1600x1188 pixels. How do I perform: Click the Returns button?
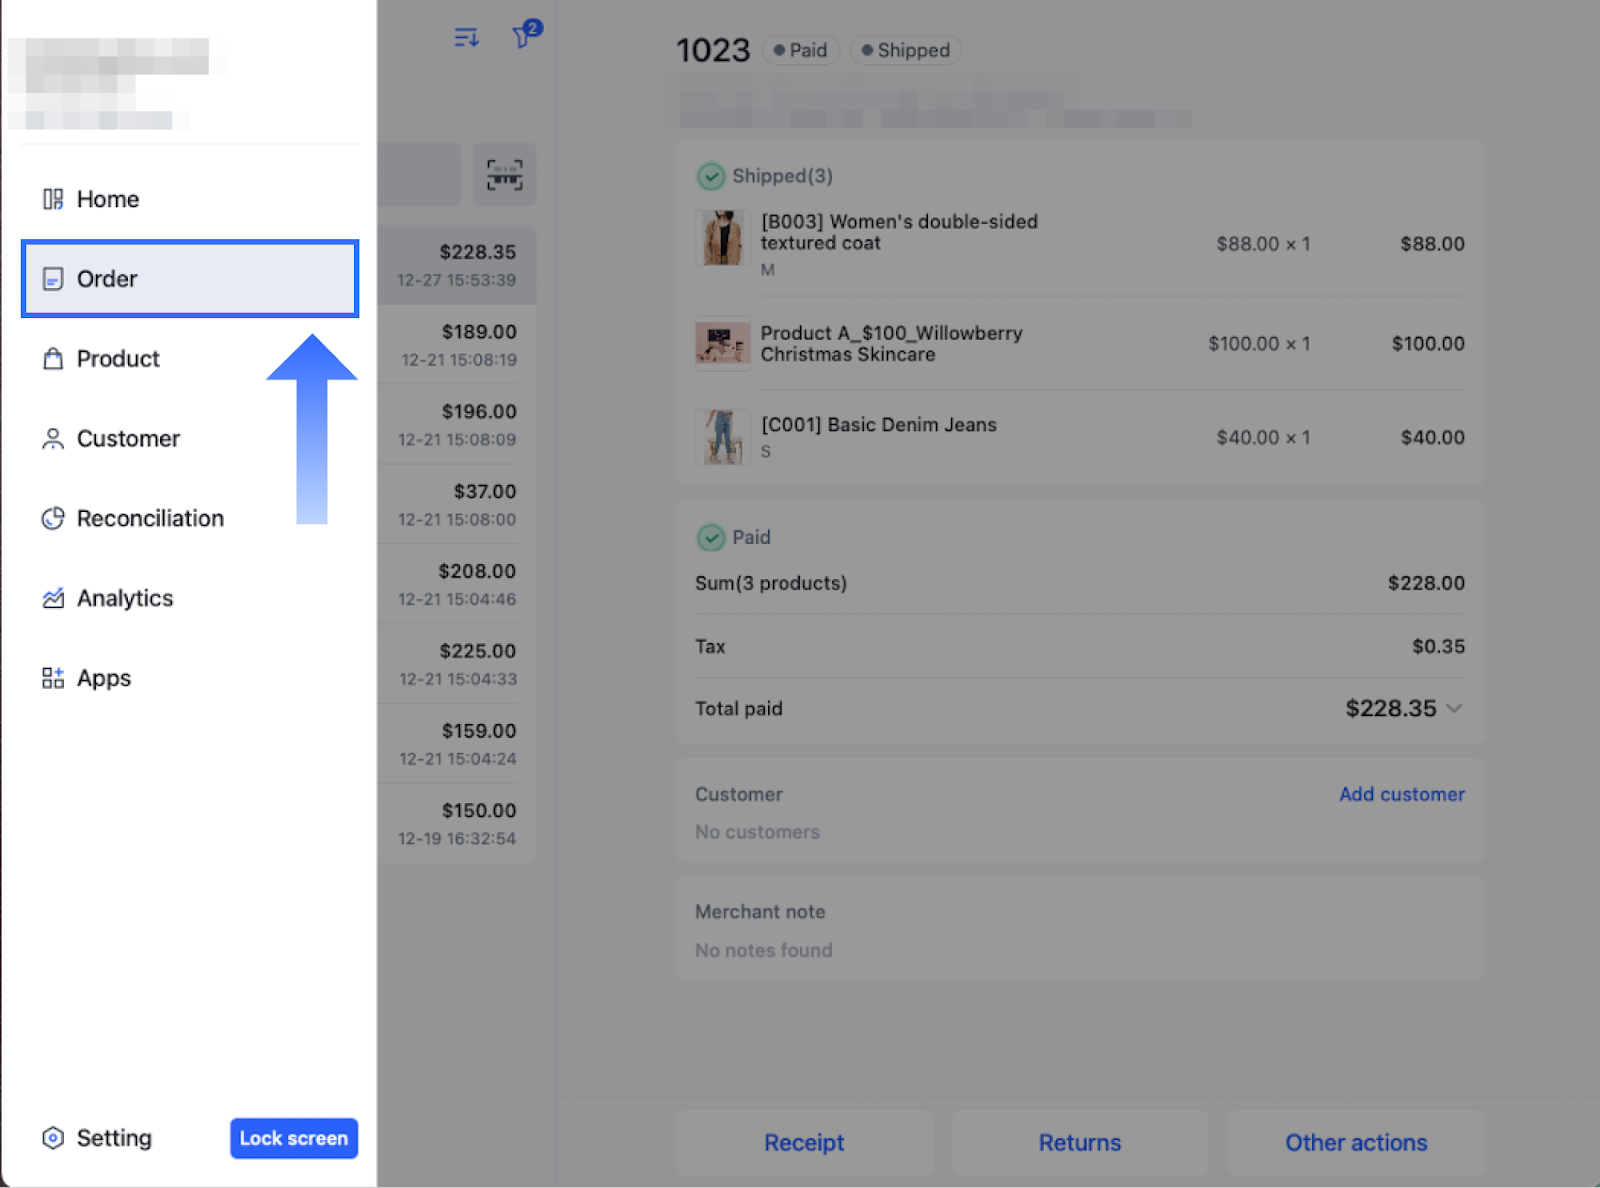click(x=1080, y=1142)
